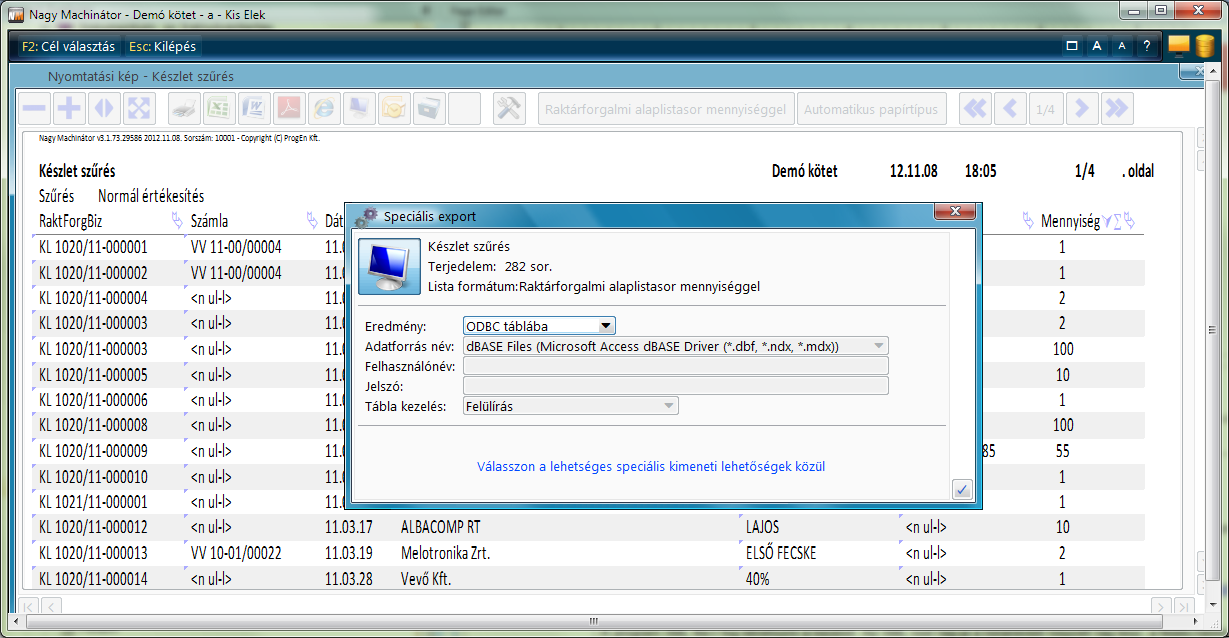Screen dimensions: 1229x638
Task: Print the report using the printer icon
Action: 184,108
